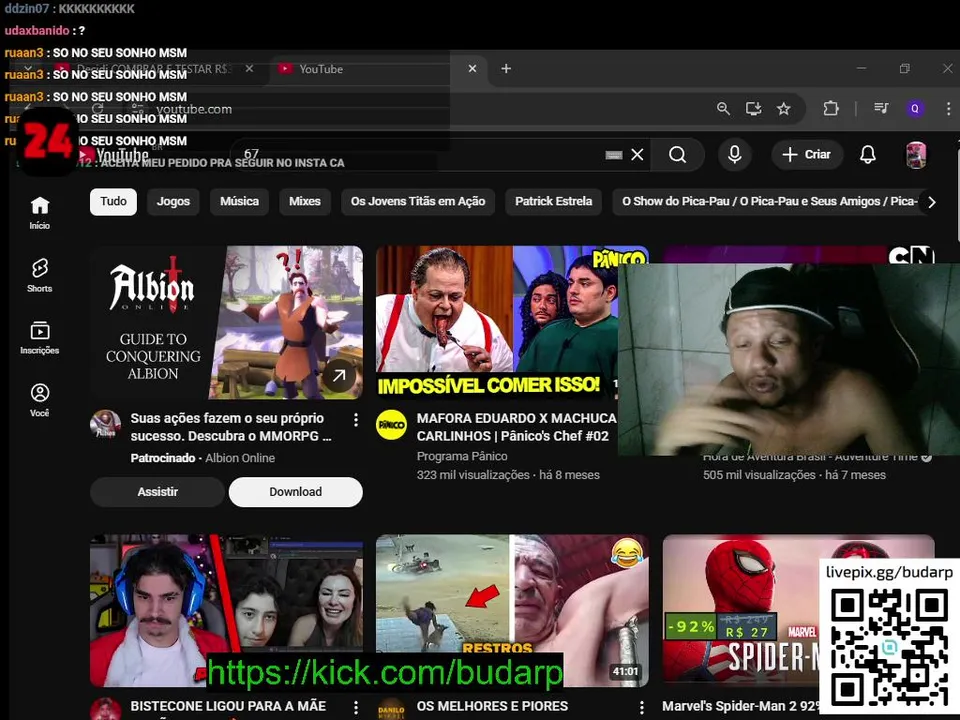Click the Criar create button

pos(806,154)
